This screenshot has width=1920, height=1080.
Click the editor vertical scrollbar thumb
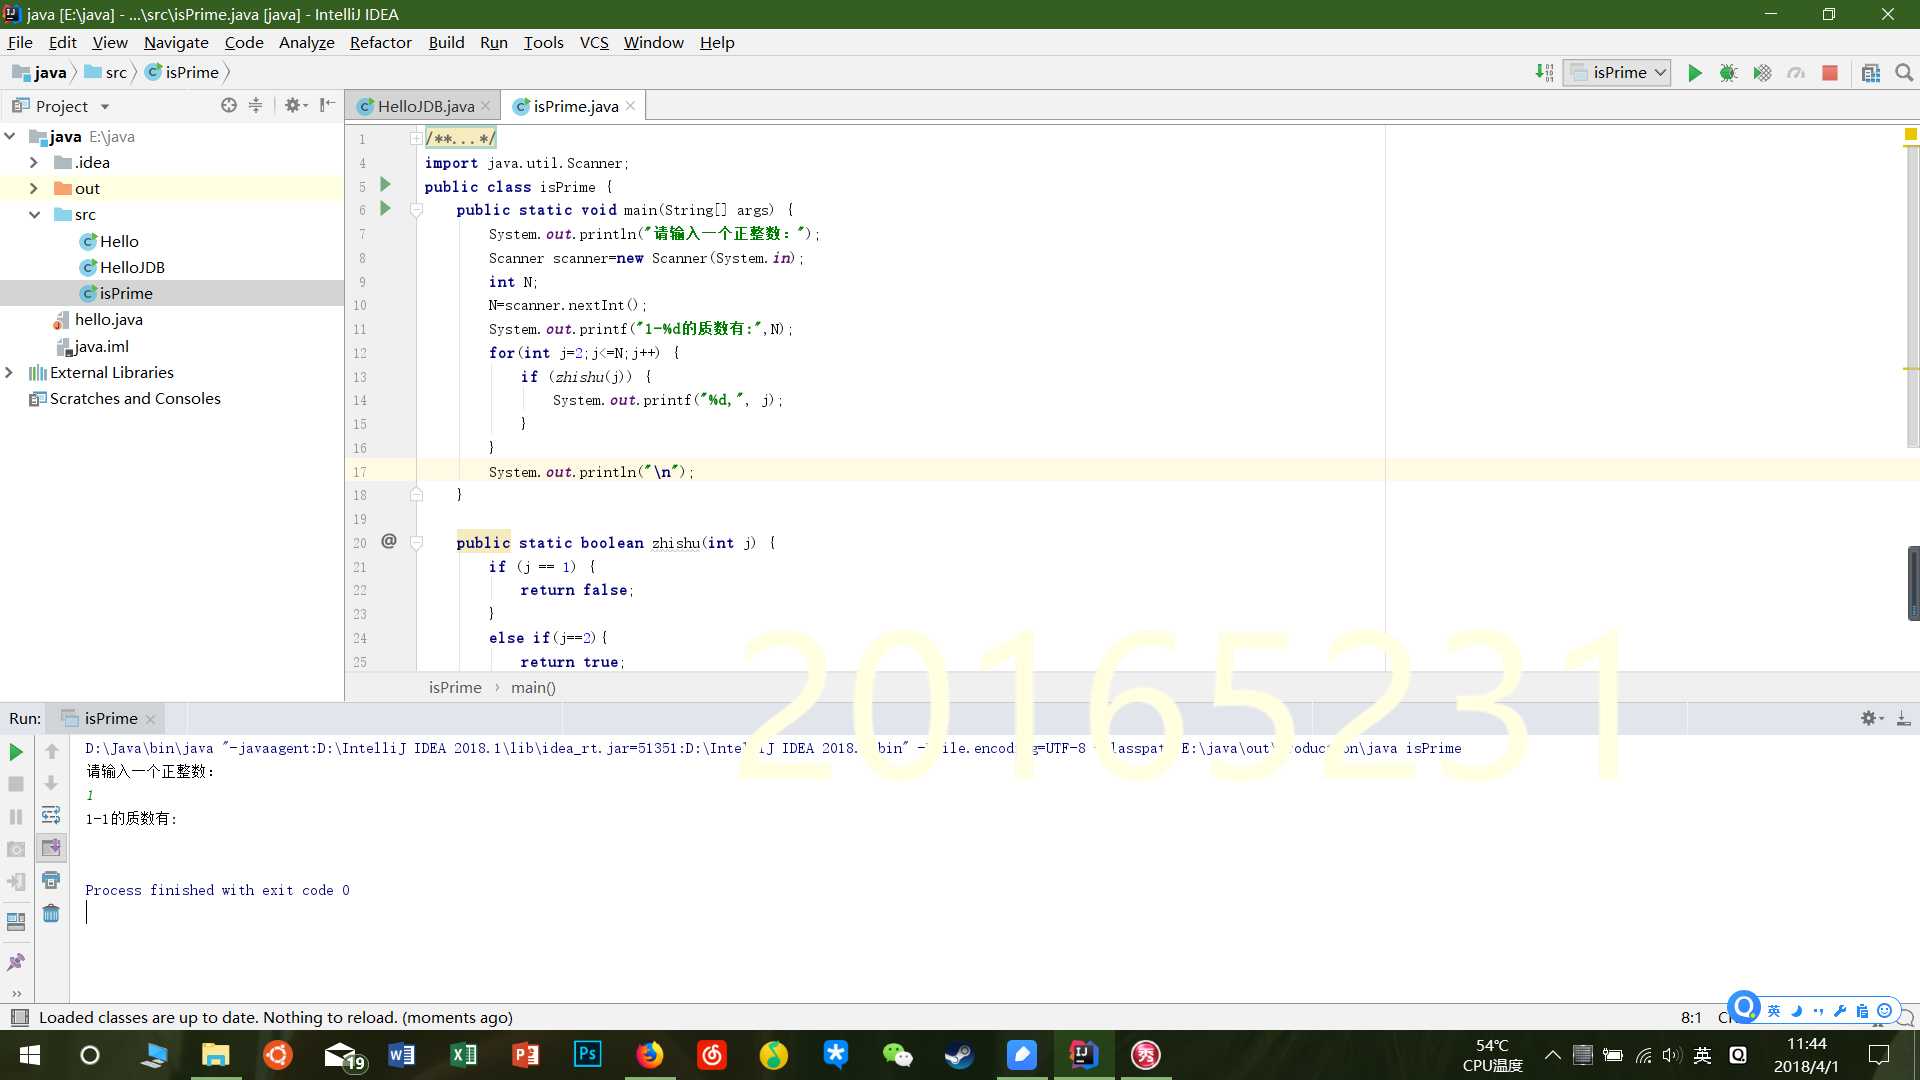pos(1912,295)
